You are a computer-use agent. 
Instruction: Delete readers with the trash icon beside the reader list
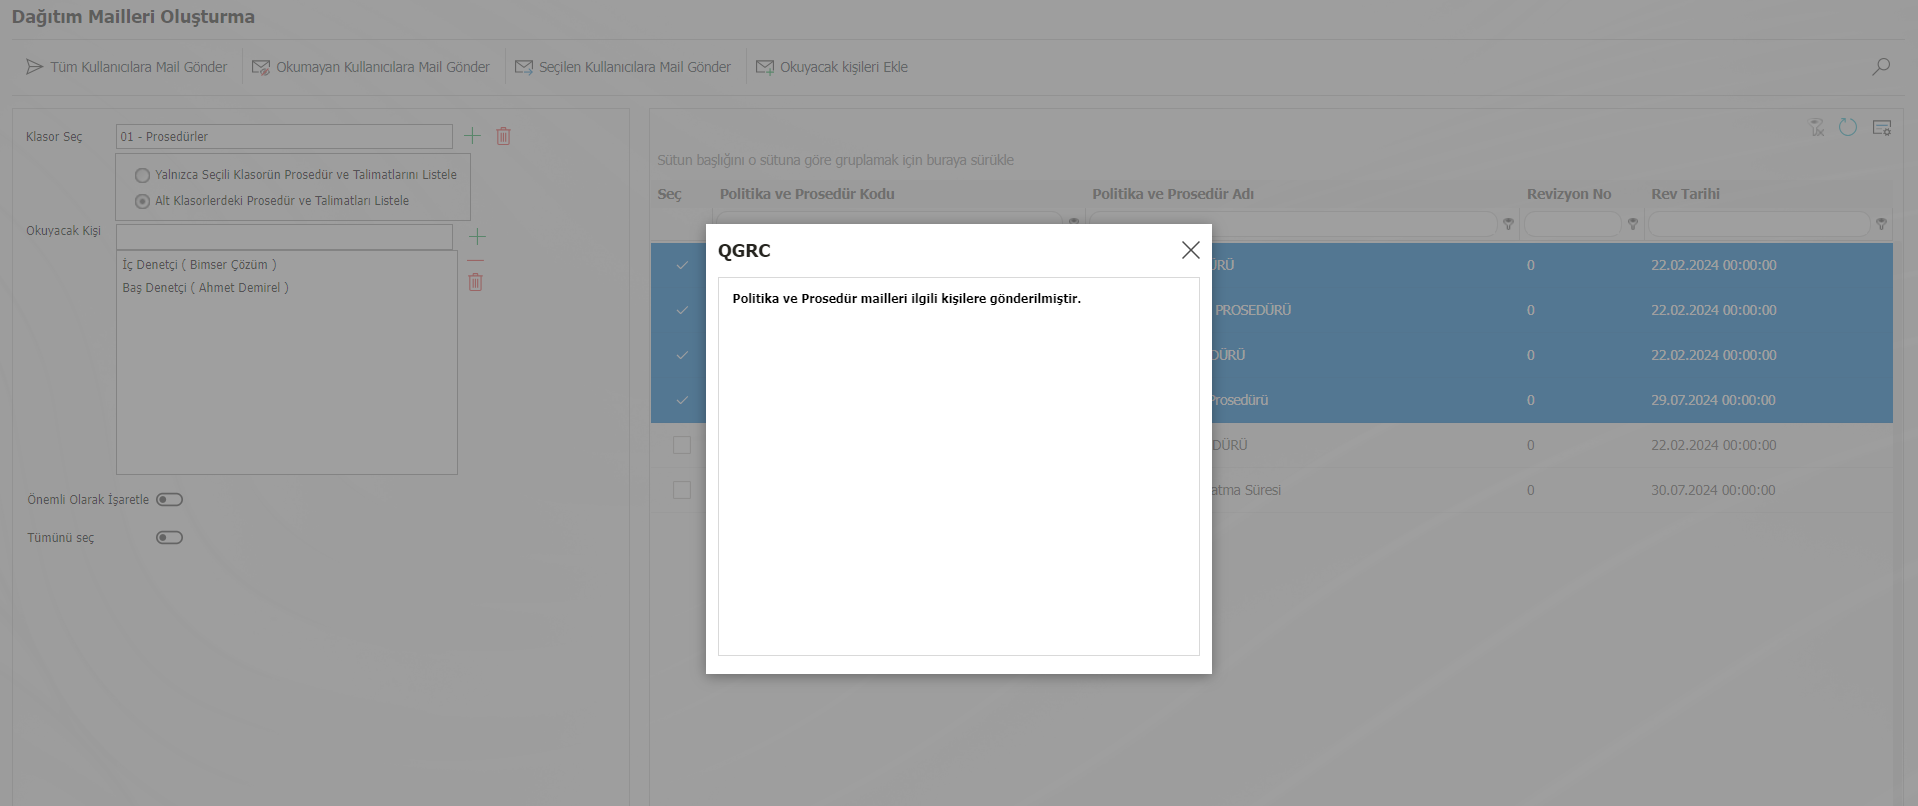[x=476, y=282]
